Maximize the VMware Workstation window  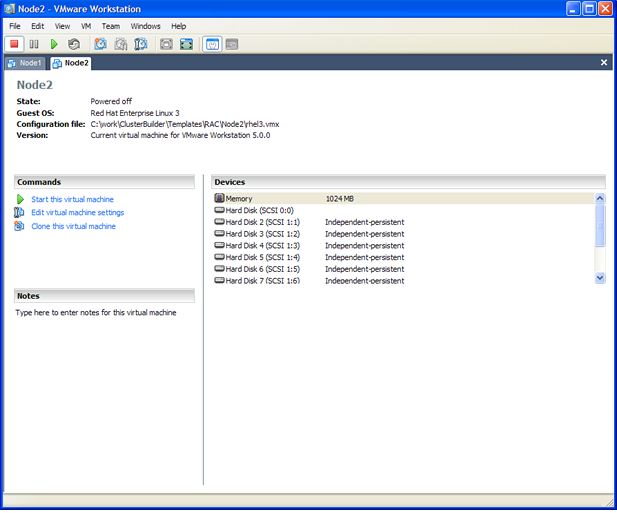point(589,9)
